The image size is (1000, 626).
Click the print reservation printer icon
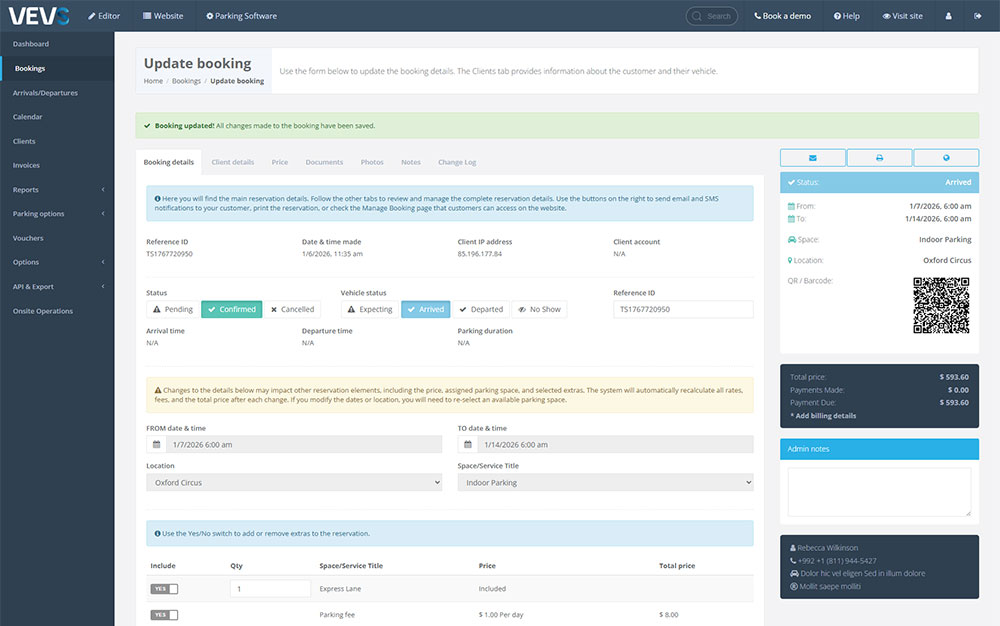coord(879,158)
